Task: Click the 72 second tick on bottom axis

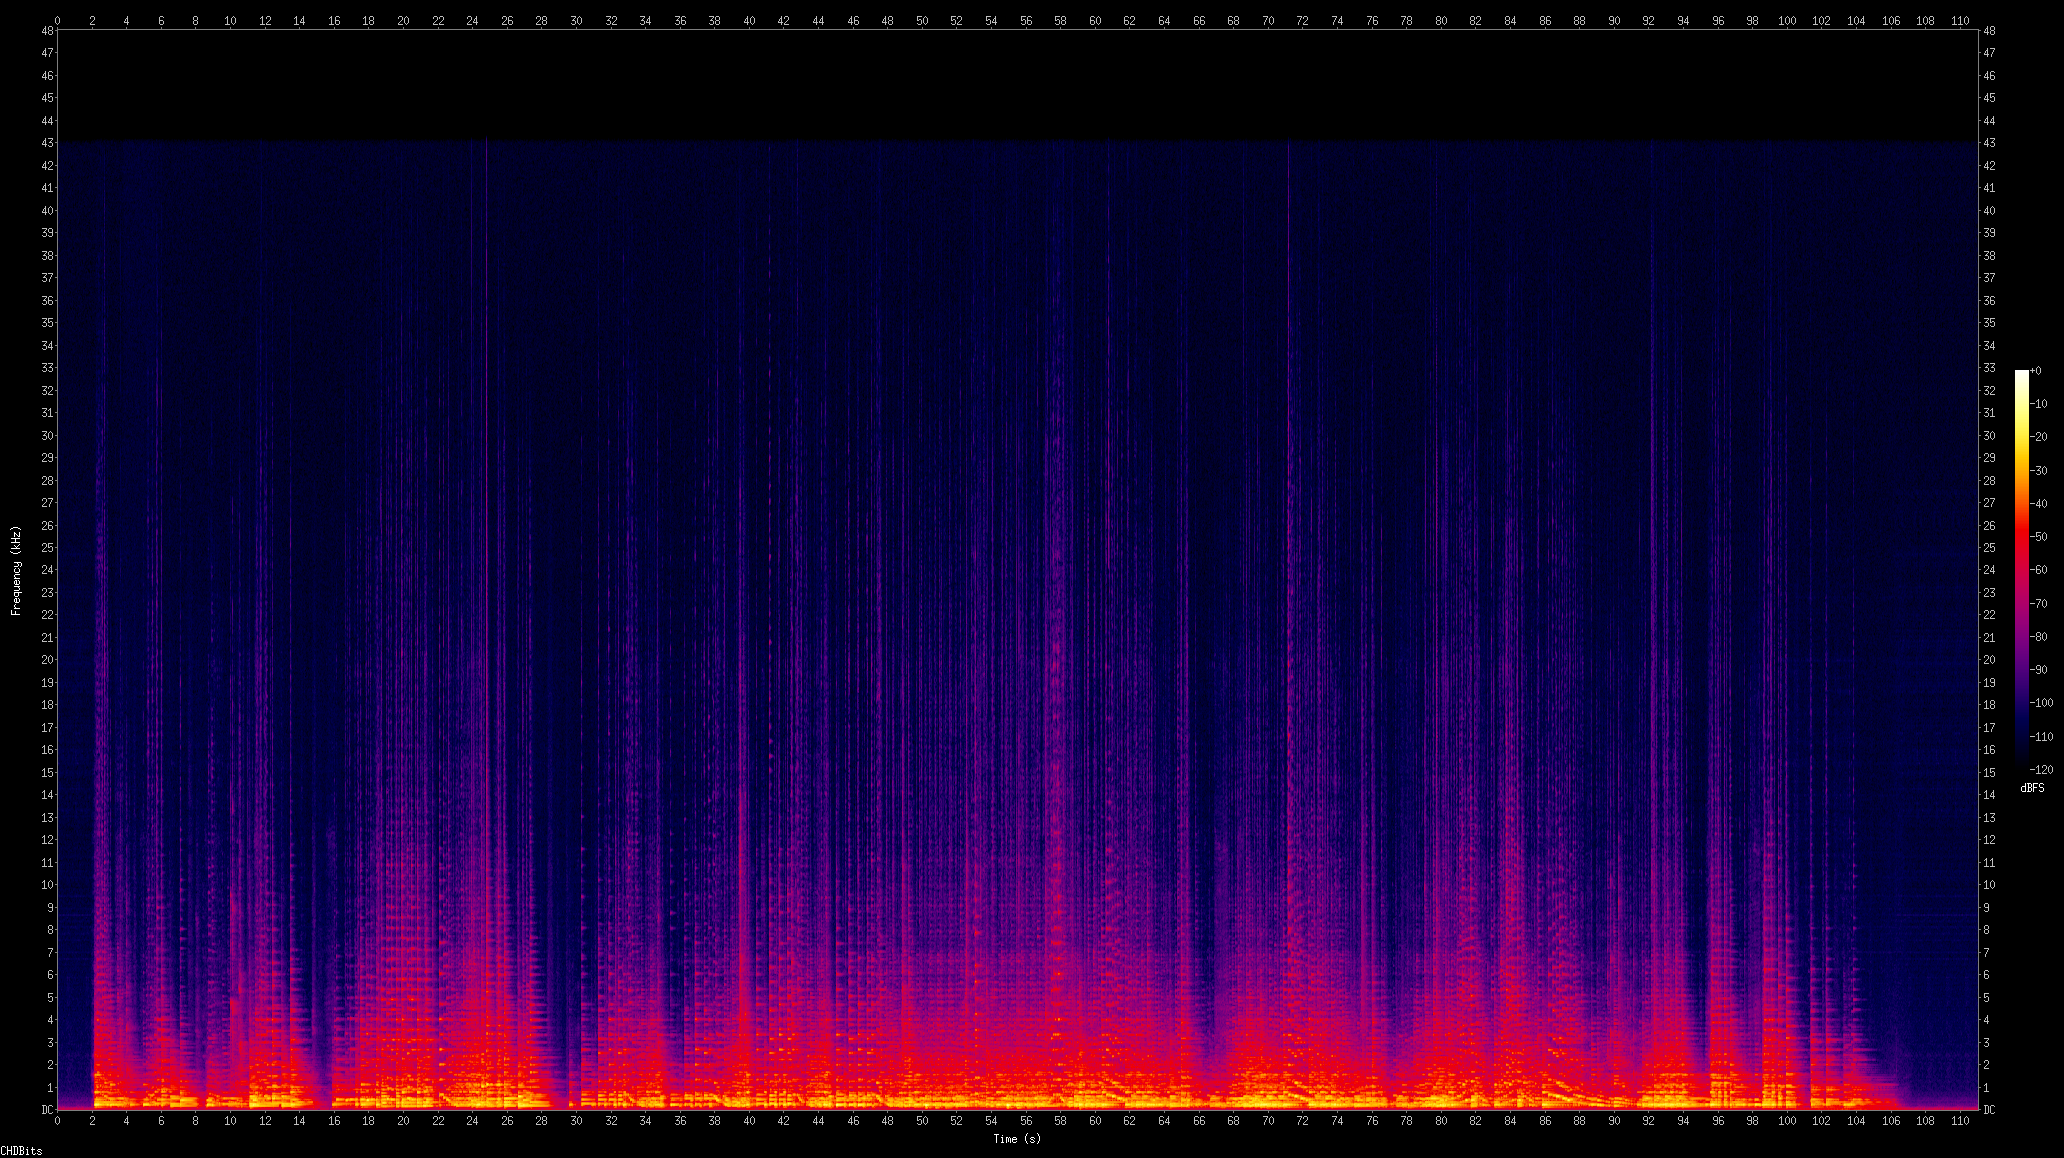Action: pyautogui.click(x=1302, y=1121)
